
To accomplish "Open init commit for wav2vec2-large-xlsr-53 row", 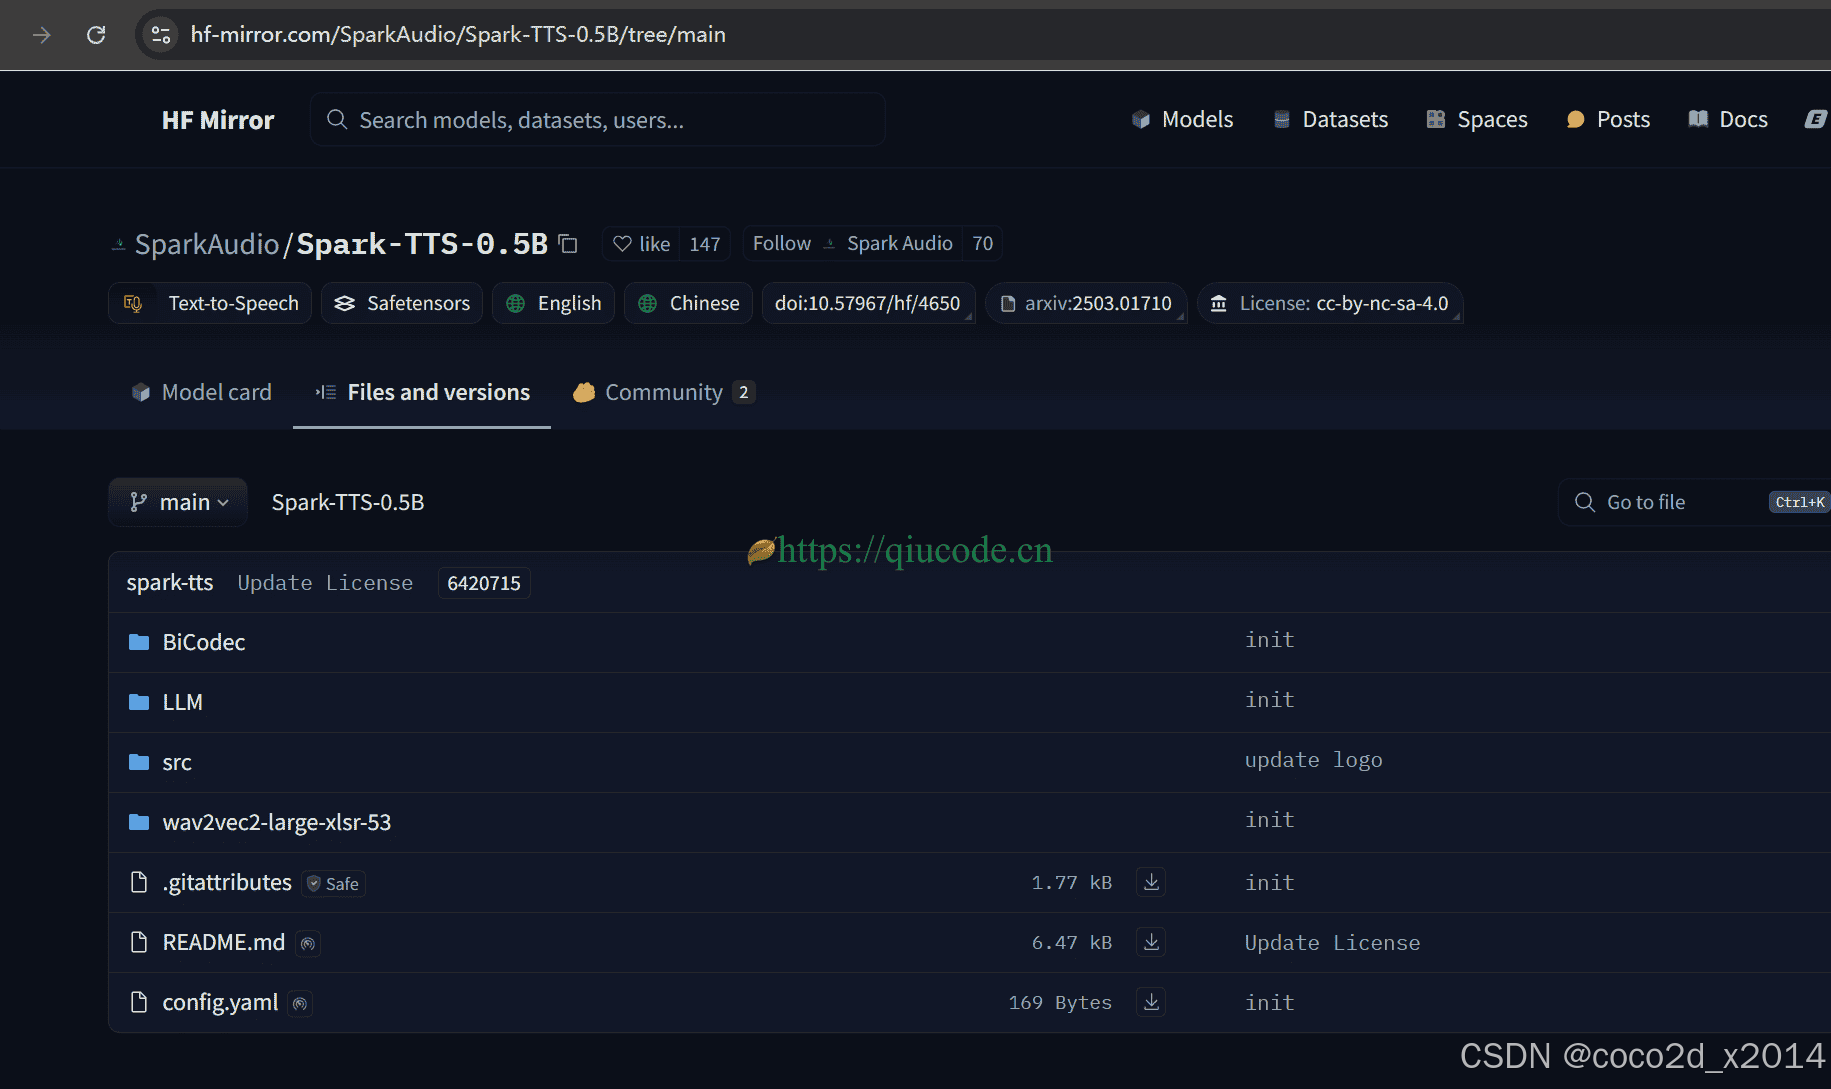I will tap(1270, 820).
